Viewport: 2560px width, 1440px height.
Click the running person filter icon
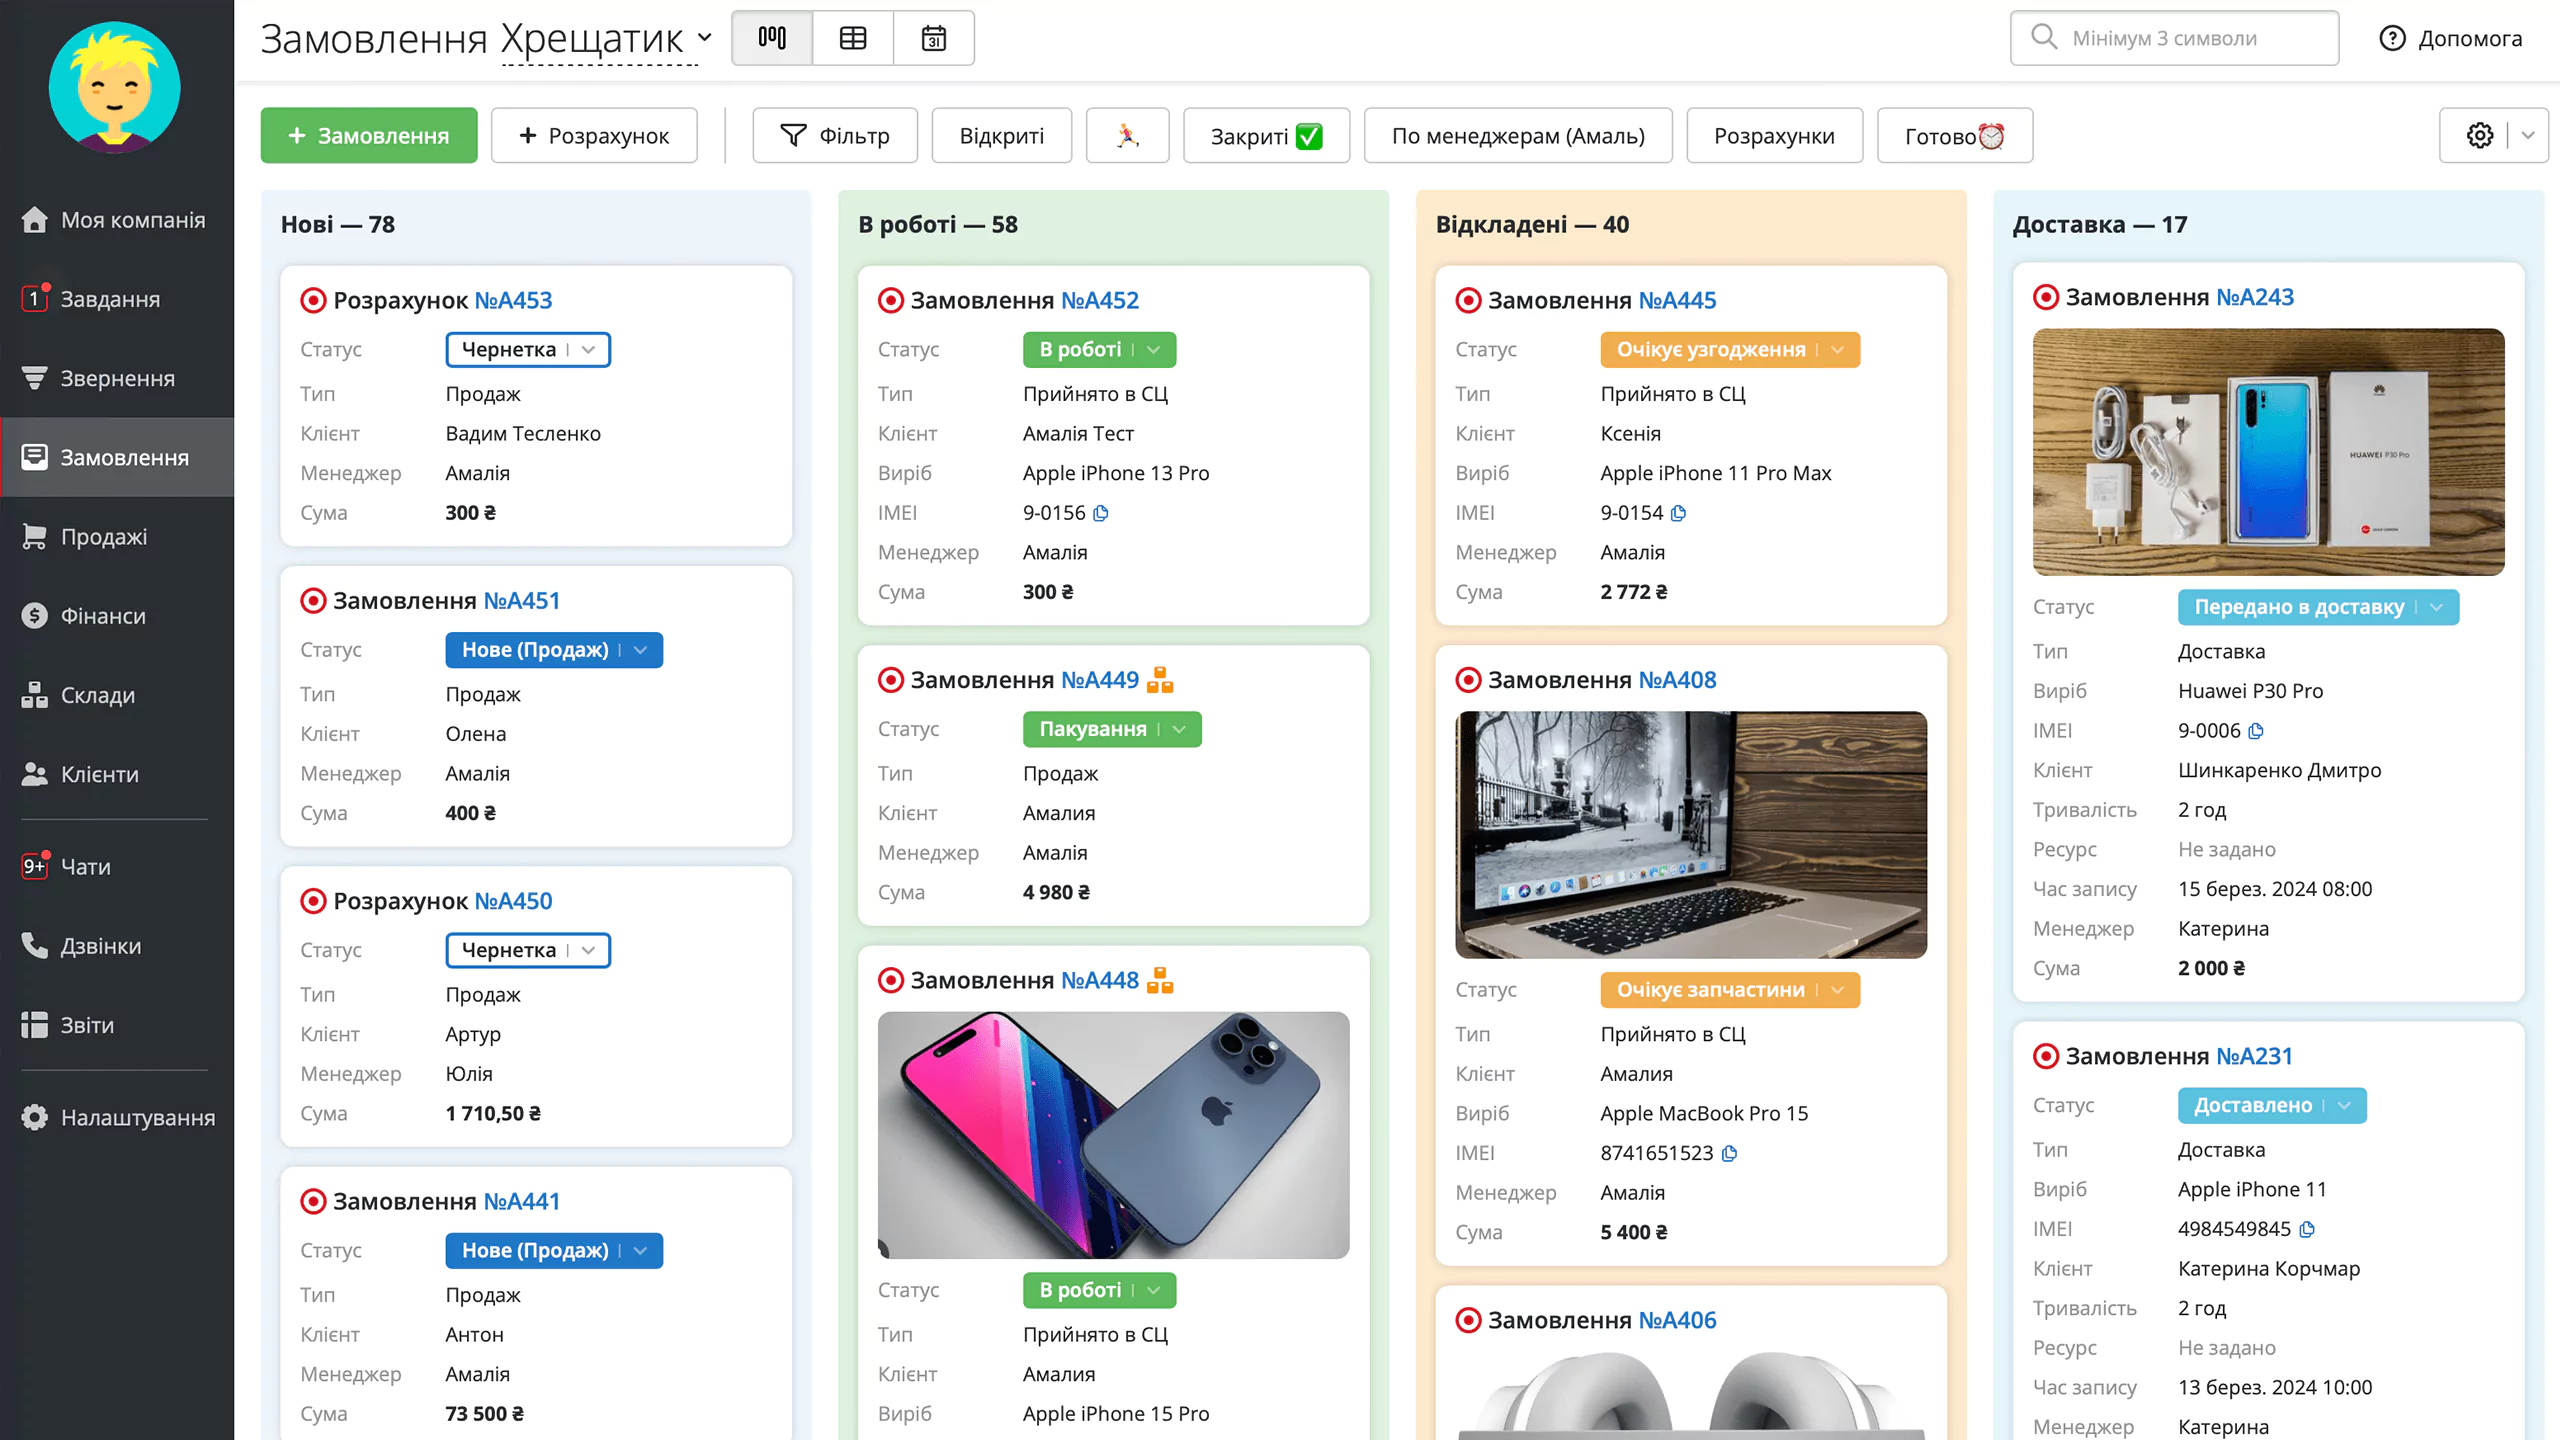(x=1127, y=135)
